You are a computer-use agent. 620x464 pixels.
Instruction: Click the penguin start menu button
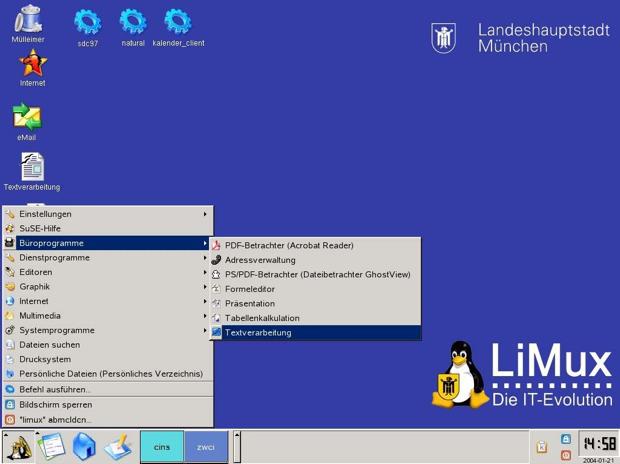point(19,447)
